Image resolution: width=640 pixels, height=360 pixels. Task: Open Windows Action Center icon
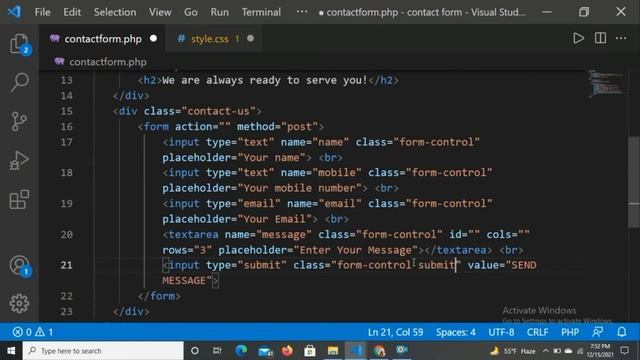coord(624,351)
